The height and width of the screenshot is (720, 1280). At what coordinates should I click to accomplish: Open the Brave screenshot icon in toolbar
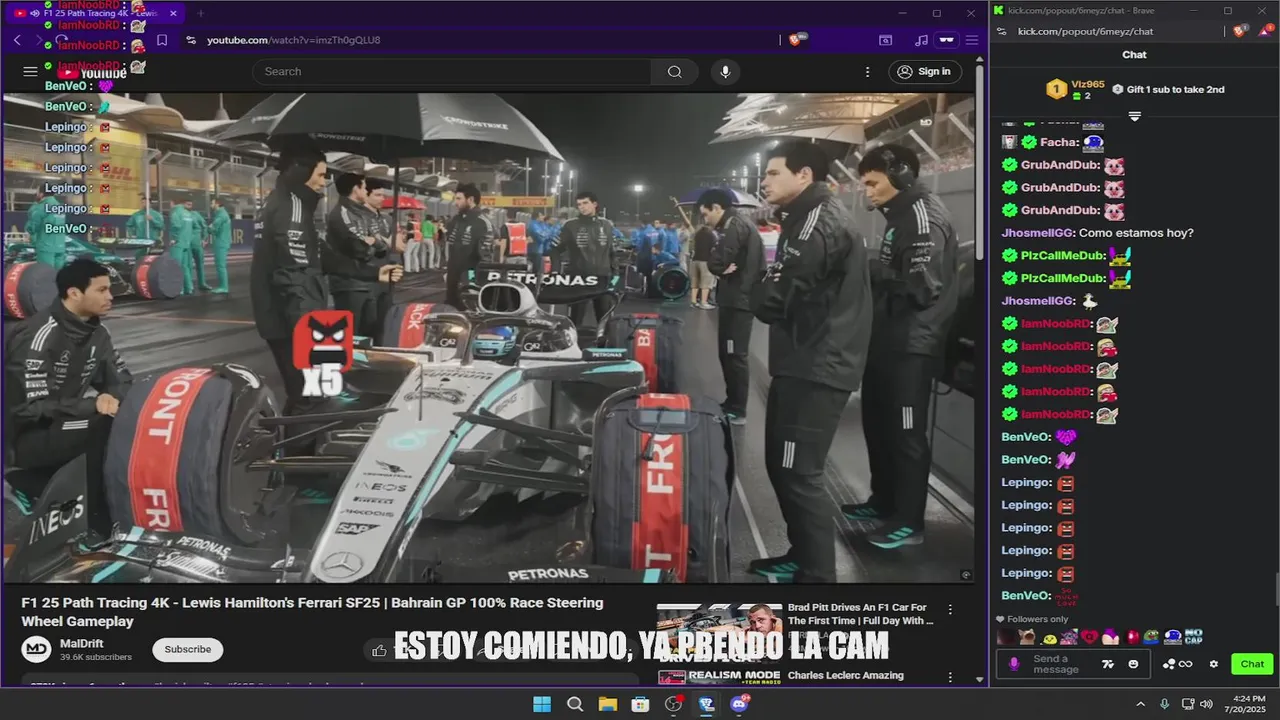pos(885,40)
